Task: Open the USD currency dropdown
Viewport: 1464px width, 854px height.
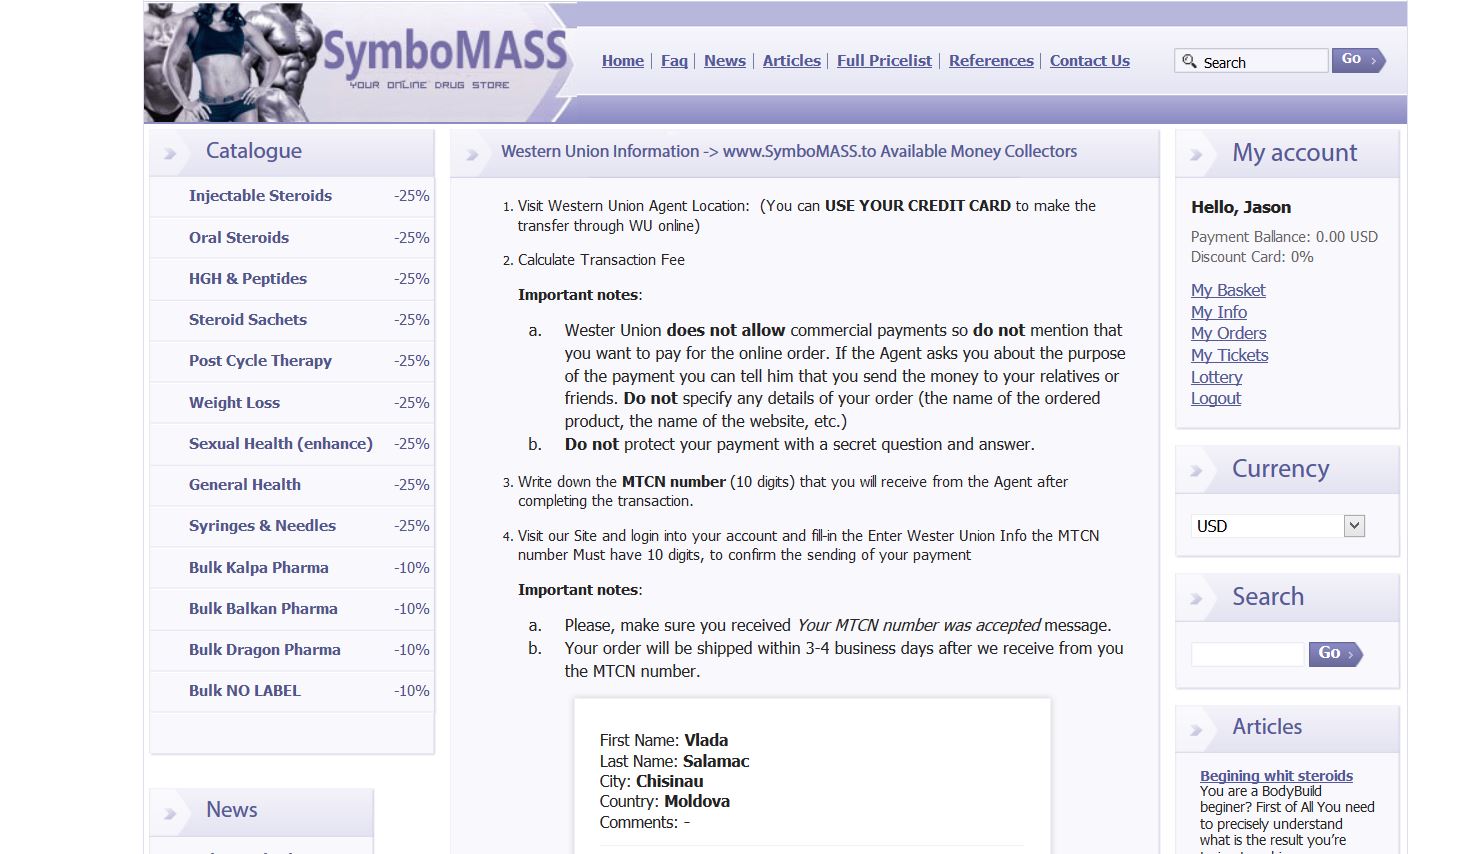Action: coord(1354,526)
